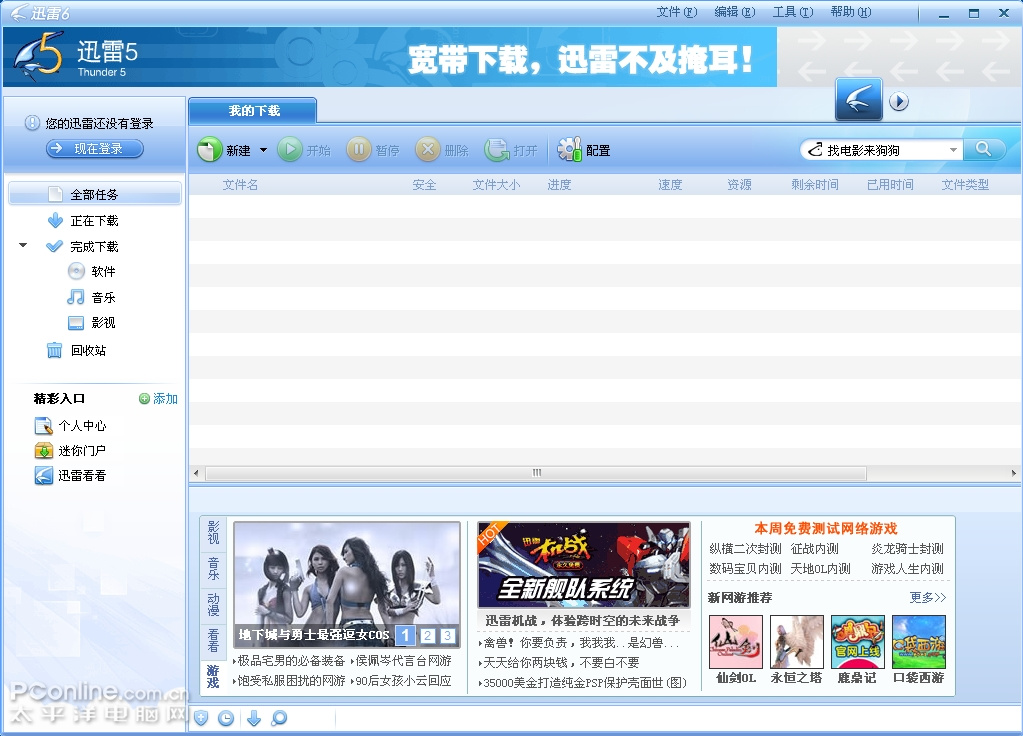This screenshot has height=736, width=1023.
Task: Select the 我的下载 tab
Action: 253,111
